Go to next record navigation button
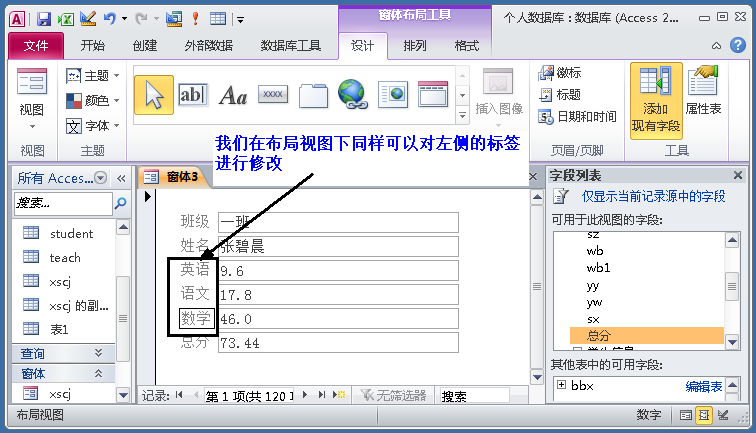 tap(305, 395)
